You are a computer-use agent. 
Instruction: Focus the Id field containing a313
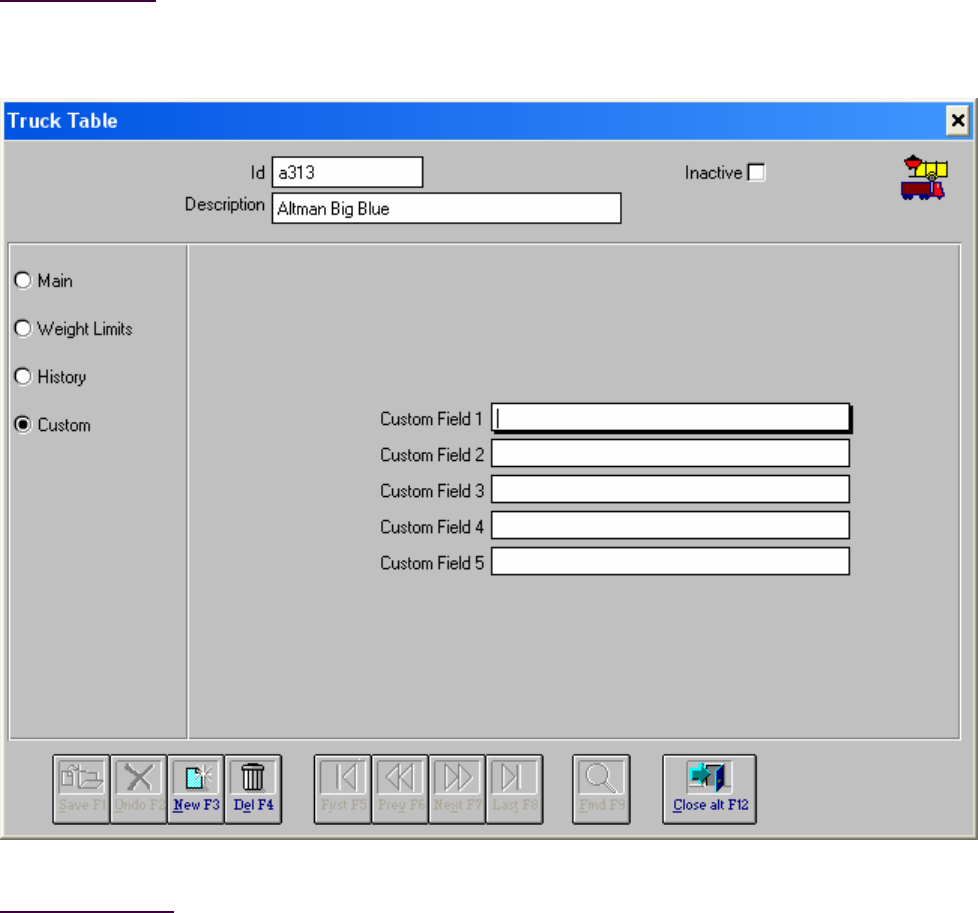(x=347, y=172)
